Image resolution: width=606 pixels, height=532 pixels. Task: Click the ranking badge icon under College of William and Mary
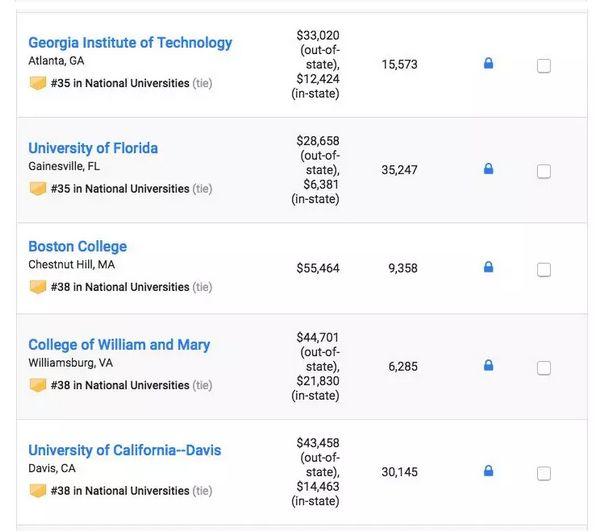(x=38, y=385)
